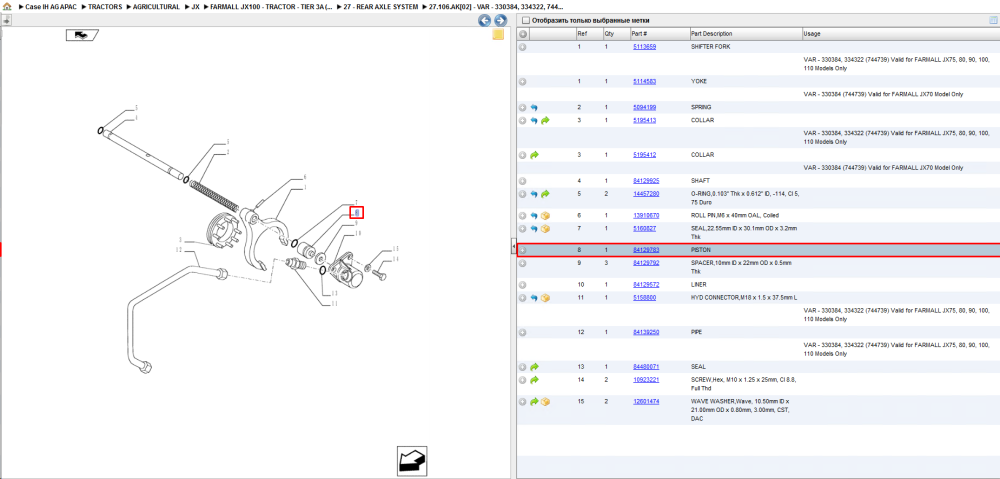Add YOKE with its plus icon
Screen dimensions: 1000x479
[x=522, y=82]
